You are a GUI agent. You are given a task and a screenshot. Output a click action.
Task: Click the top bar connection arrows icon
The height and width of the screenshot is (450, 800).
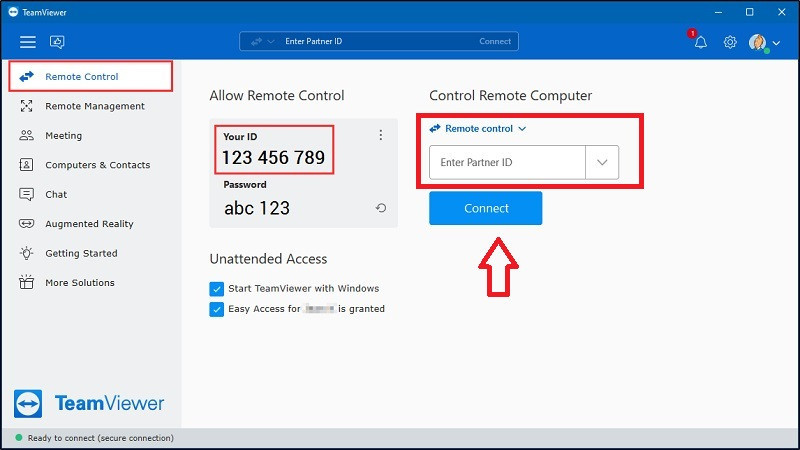[257, 41]
